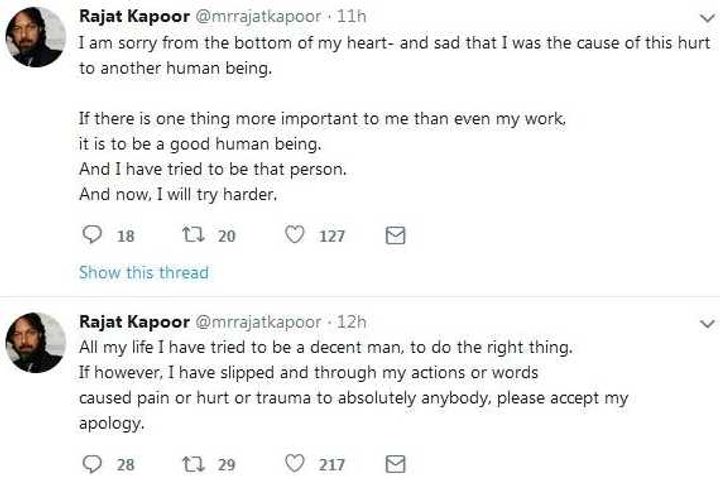
Task: Expand the chevron menu on 12h tweet
Action: pos(706,323)
